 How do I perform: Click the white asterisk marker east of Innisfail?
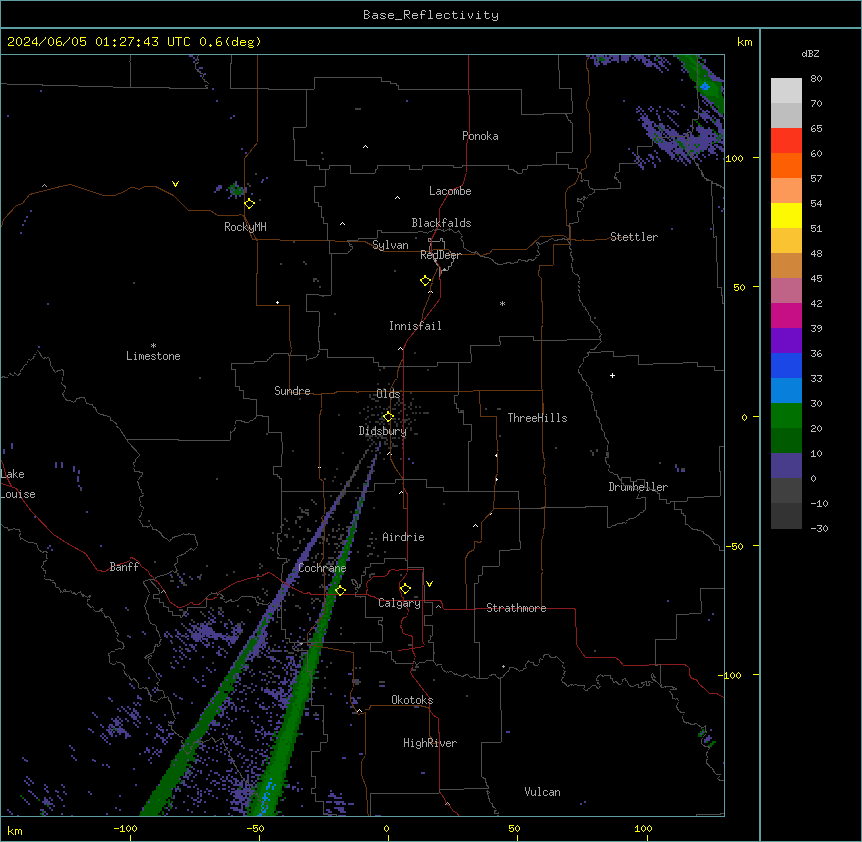coord(502,303)
